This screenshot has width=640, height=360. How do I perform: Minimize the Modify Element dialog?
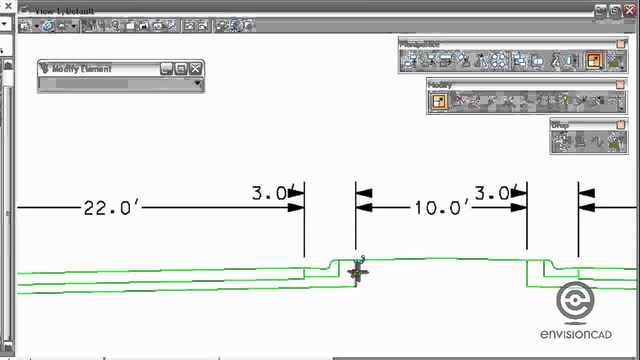(x=166, y=69)
